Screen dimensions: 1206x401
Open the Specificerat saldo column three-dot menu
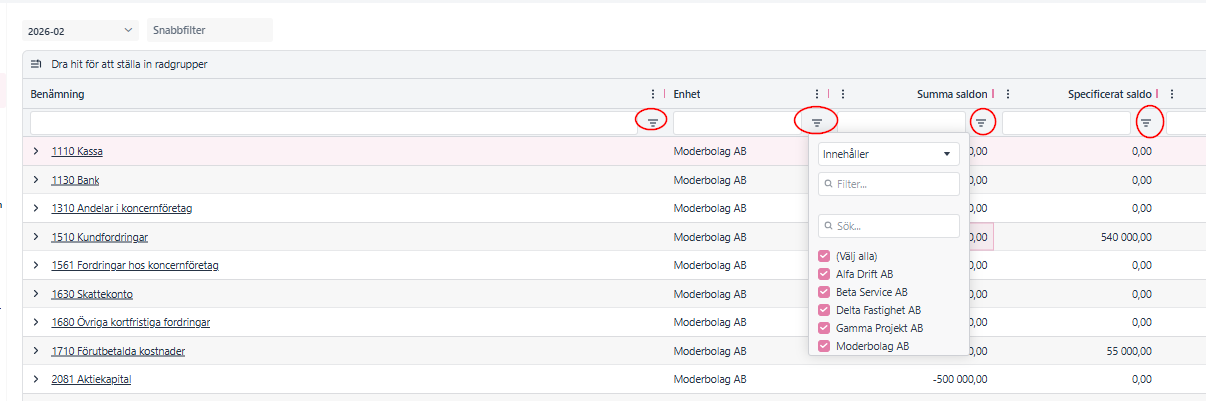1171,94
